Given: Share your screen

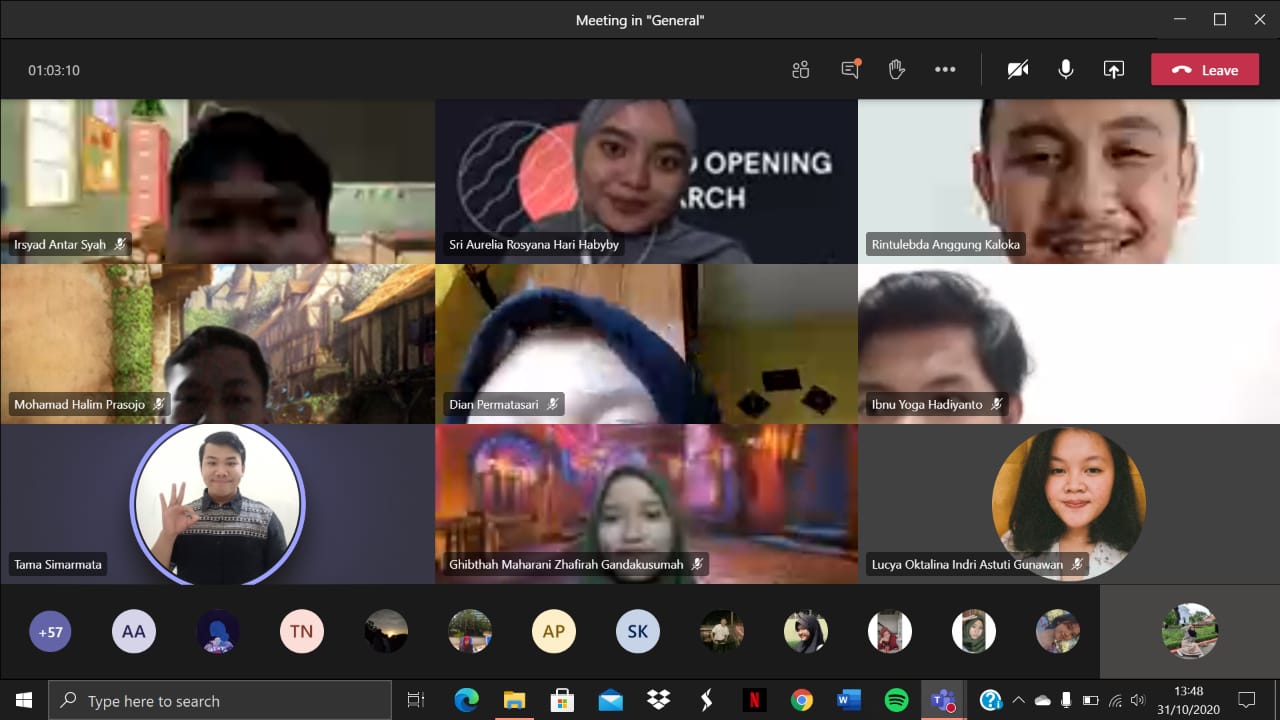Looking at the screenshot, I should 1113,69.
